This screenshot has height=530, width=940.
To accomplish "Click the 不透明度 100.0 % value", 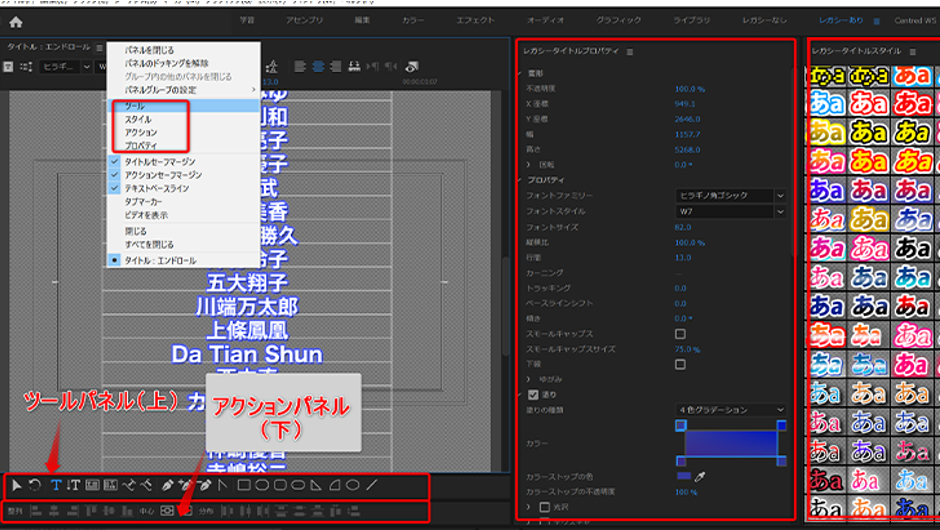I will point(689,89).
